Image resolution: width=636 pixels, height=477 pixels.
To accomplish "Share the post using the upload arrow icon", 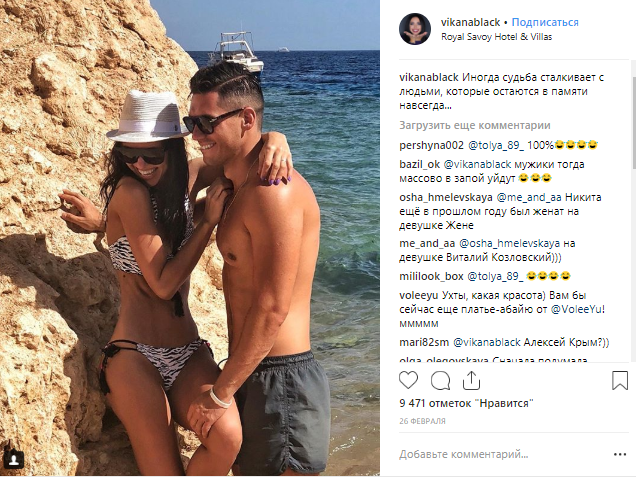I will [471, 380].
